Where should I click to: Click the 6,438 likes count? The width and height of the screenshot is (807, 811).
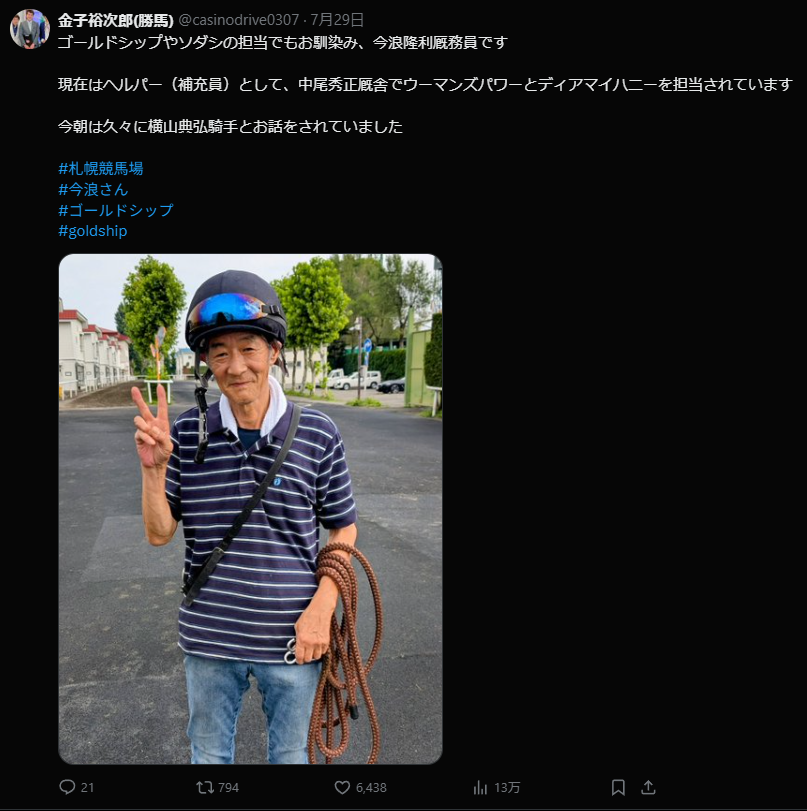point(371,788)
